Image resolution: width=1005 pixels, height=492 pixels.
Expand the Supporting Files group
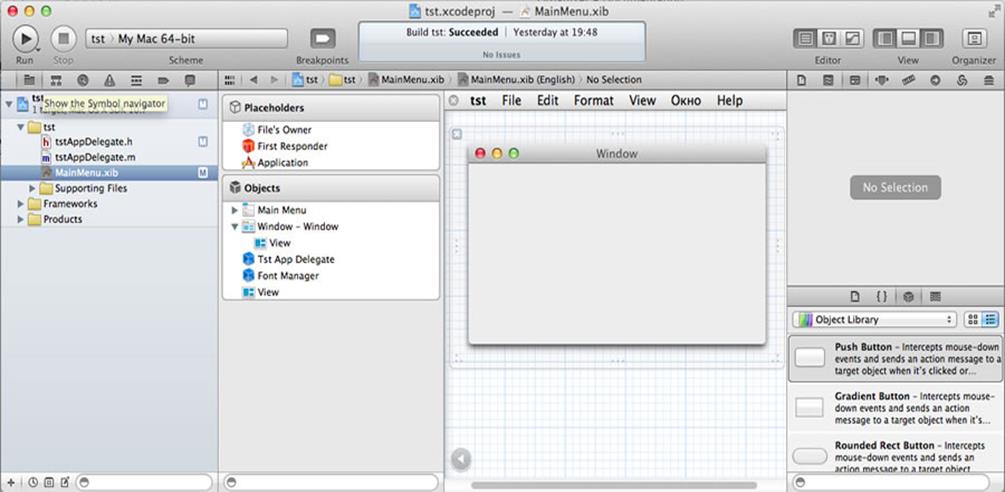tap(33, 188)
